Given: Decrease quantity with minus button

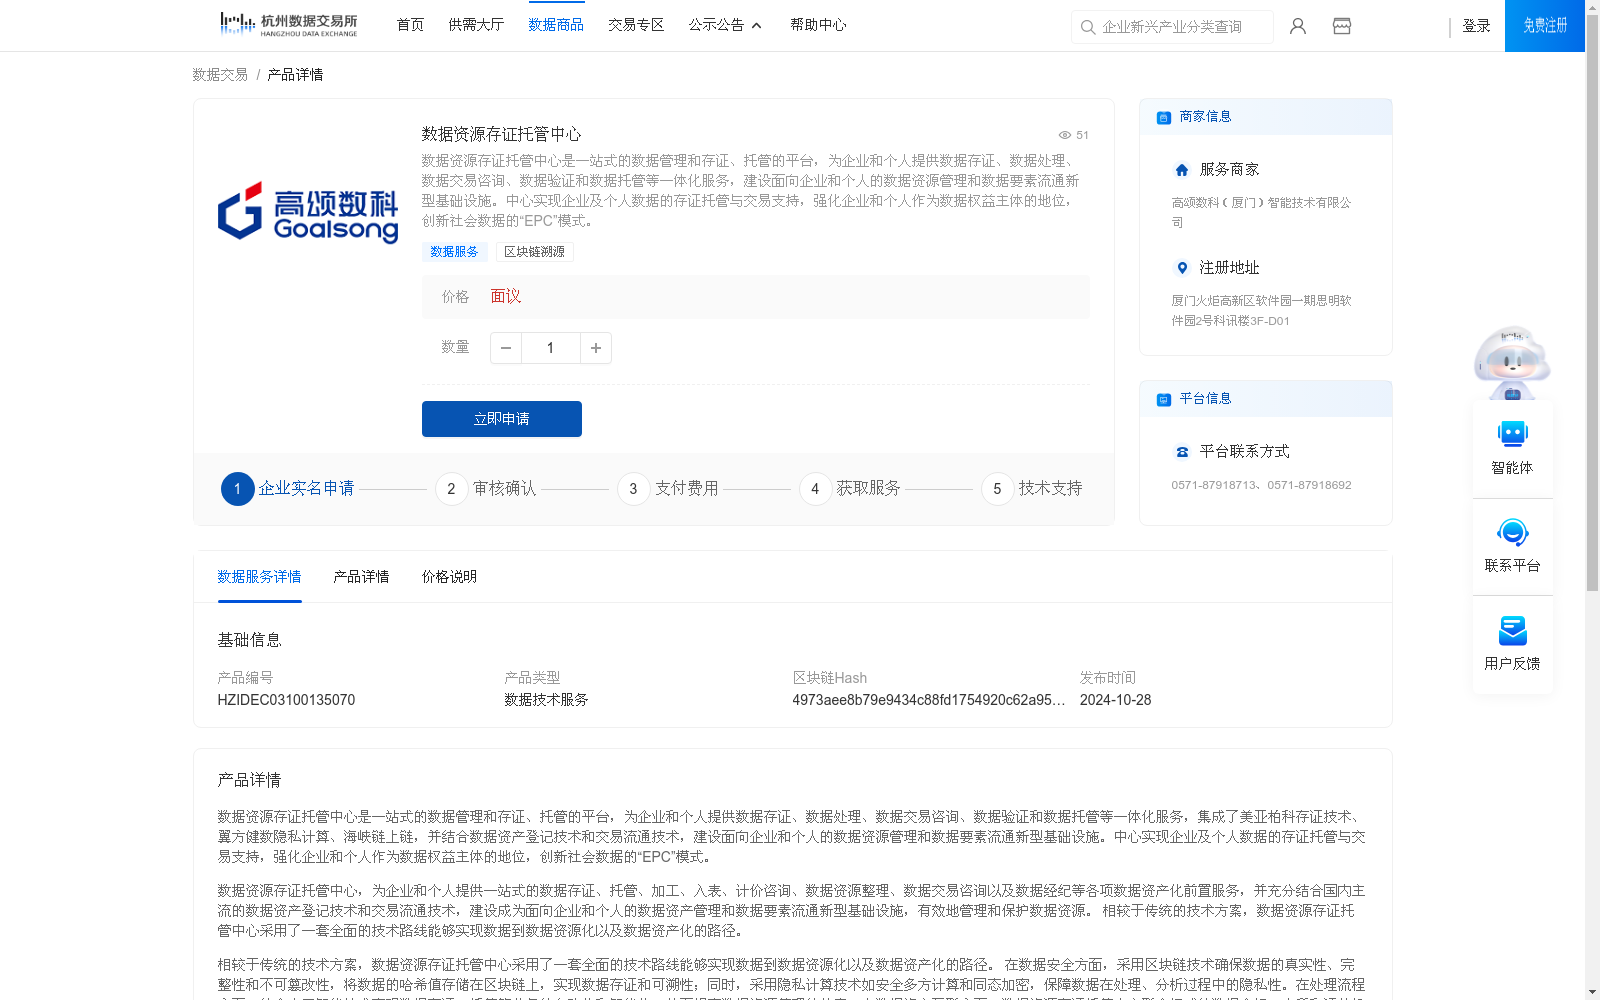Looking at the screenshot, I should pyautogui.click(x=506, y=348).
